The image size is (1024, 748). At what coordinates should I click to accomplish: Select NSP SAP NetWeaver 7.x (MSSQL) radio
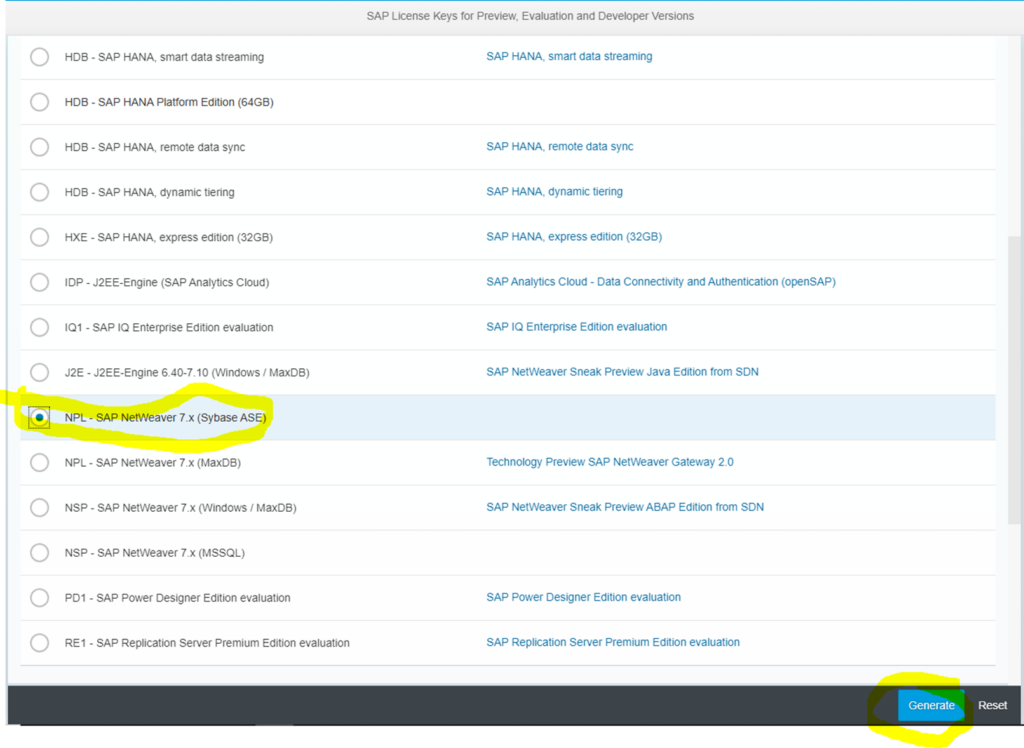click(x=39, y=553)
